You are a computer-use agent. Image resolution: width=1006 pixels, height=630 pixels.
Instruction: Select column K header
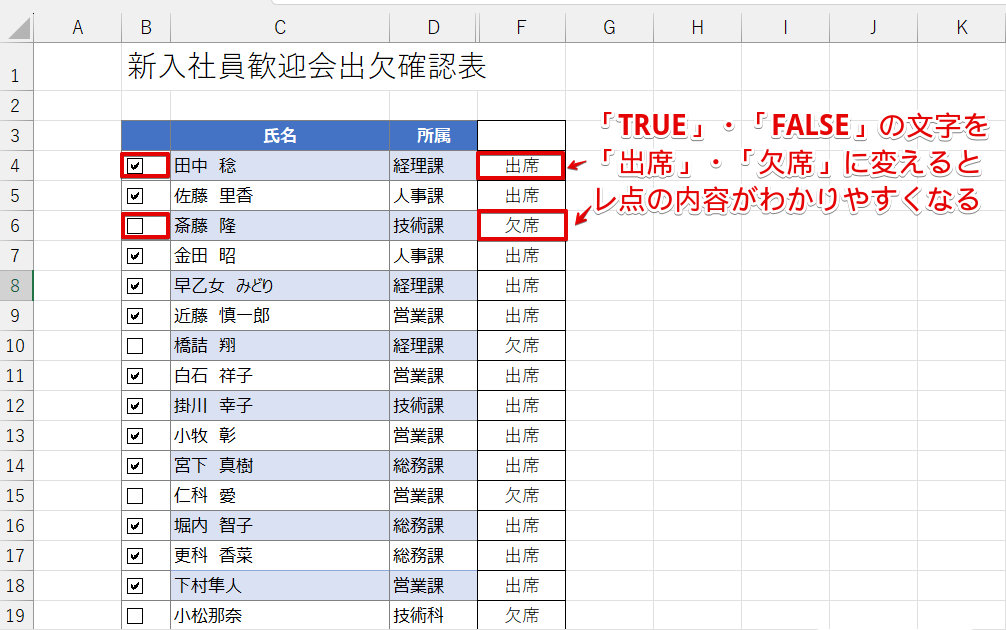tap(962, 28)
